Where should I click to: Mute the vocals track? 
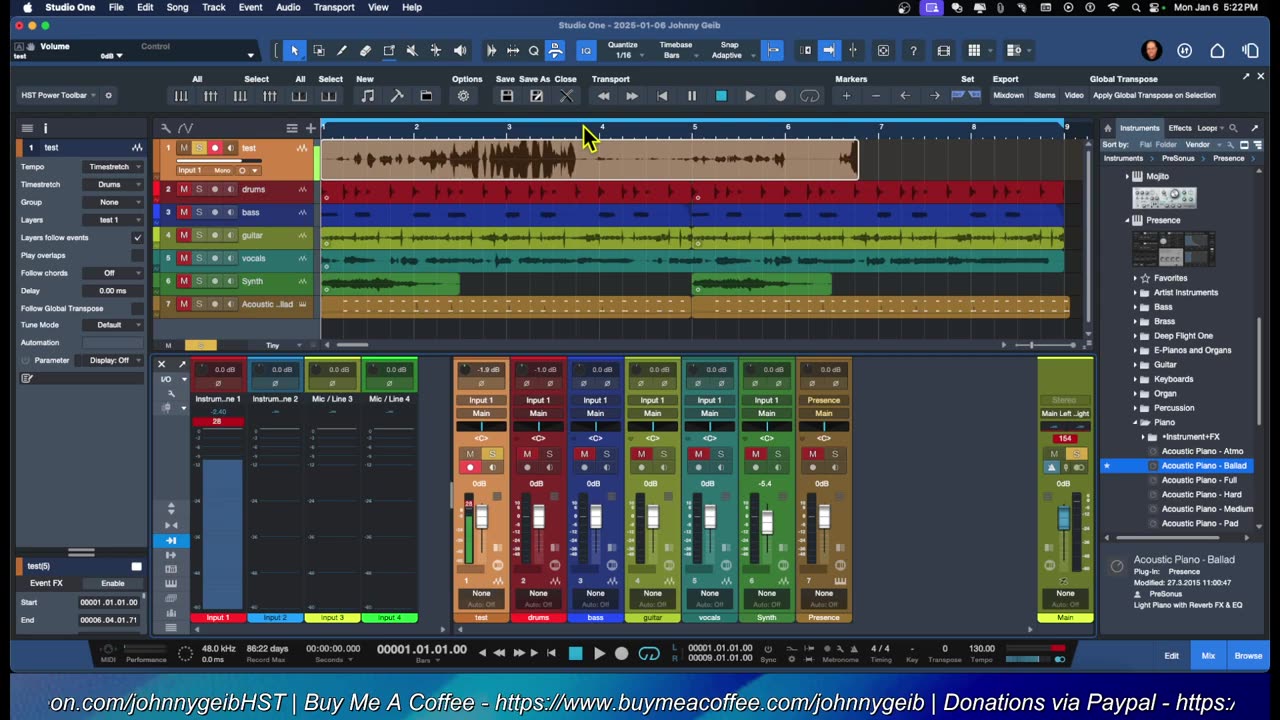coord(183,258)
